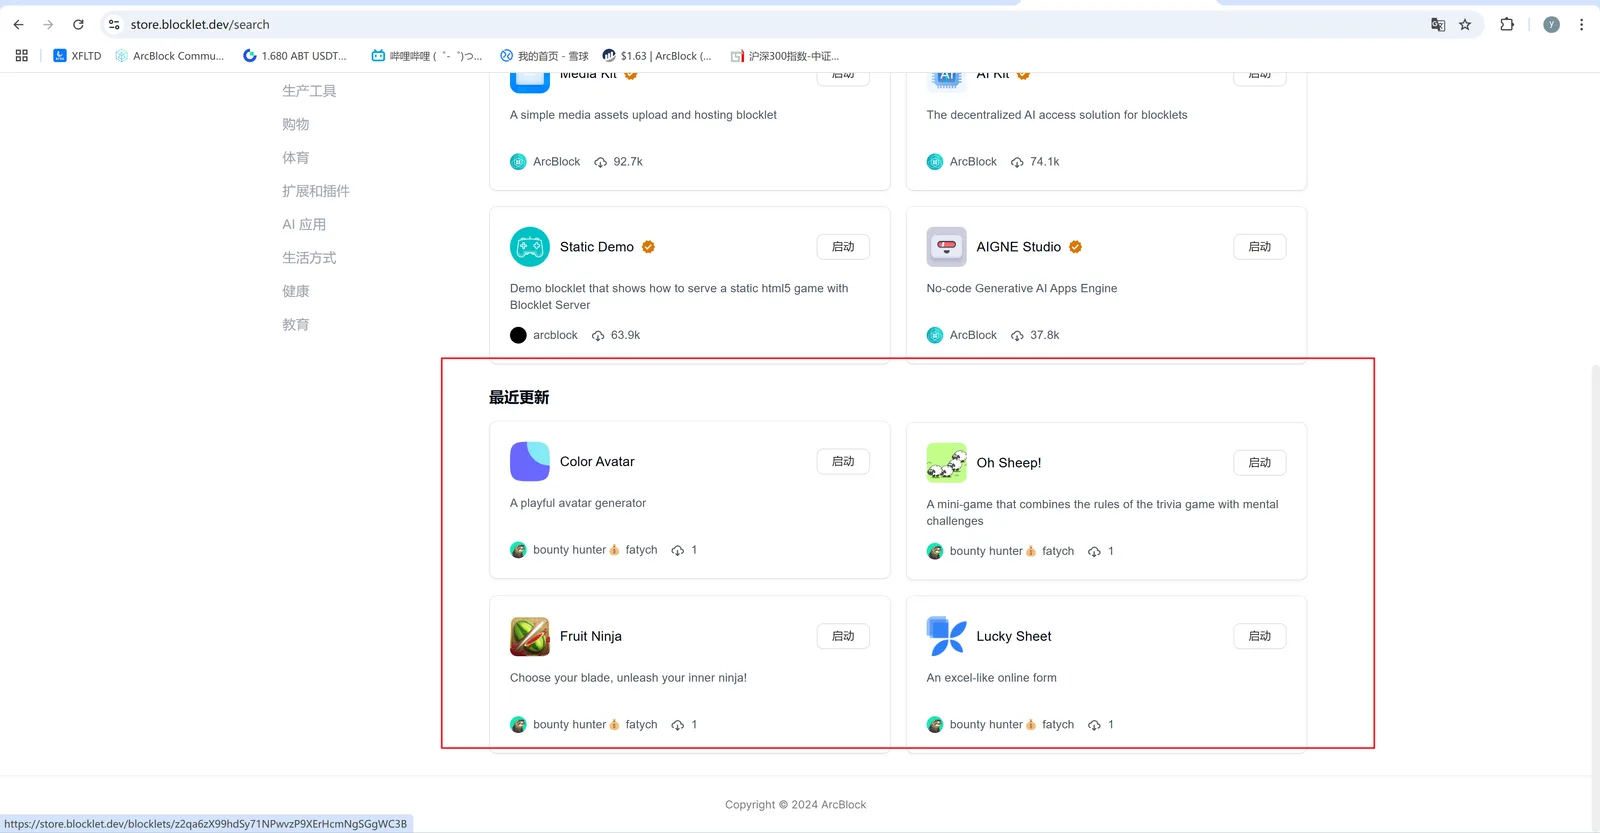Open the browser extensions menu
The width and height of the screenshot is (1600, 833).
[1507, 25]
